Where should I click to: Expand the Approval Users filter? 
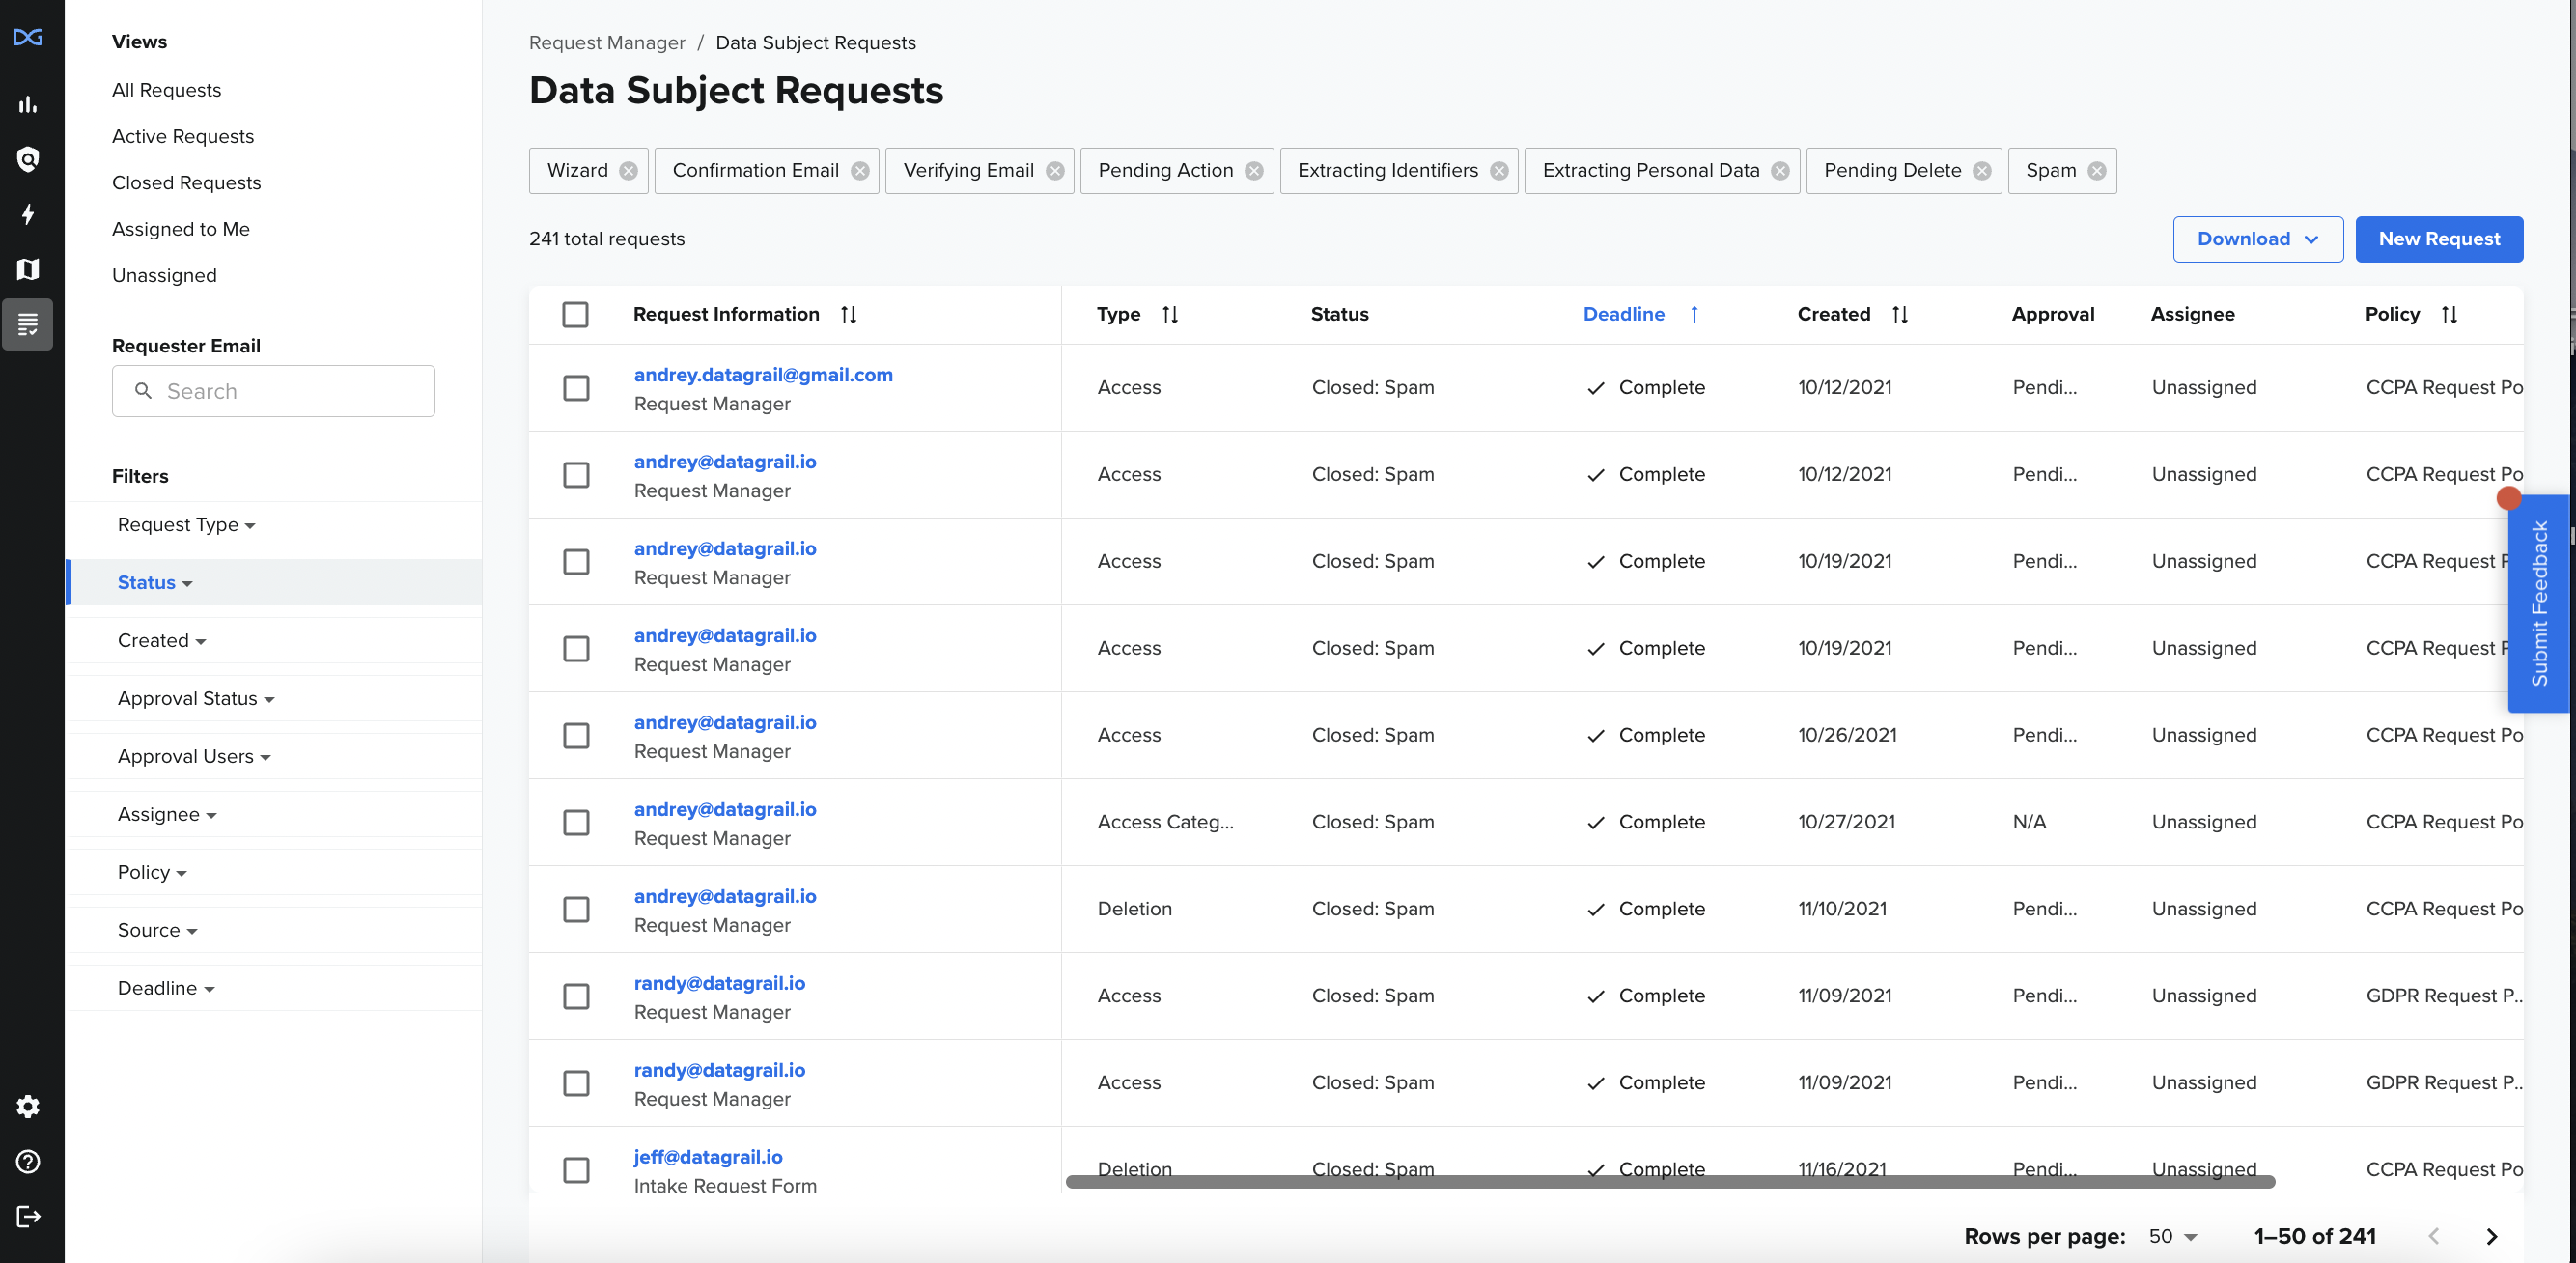tap(194, 757)
